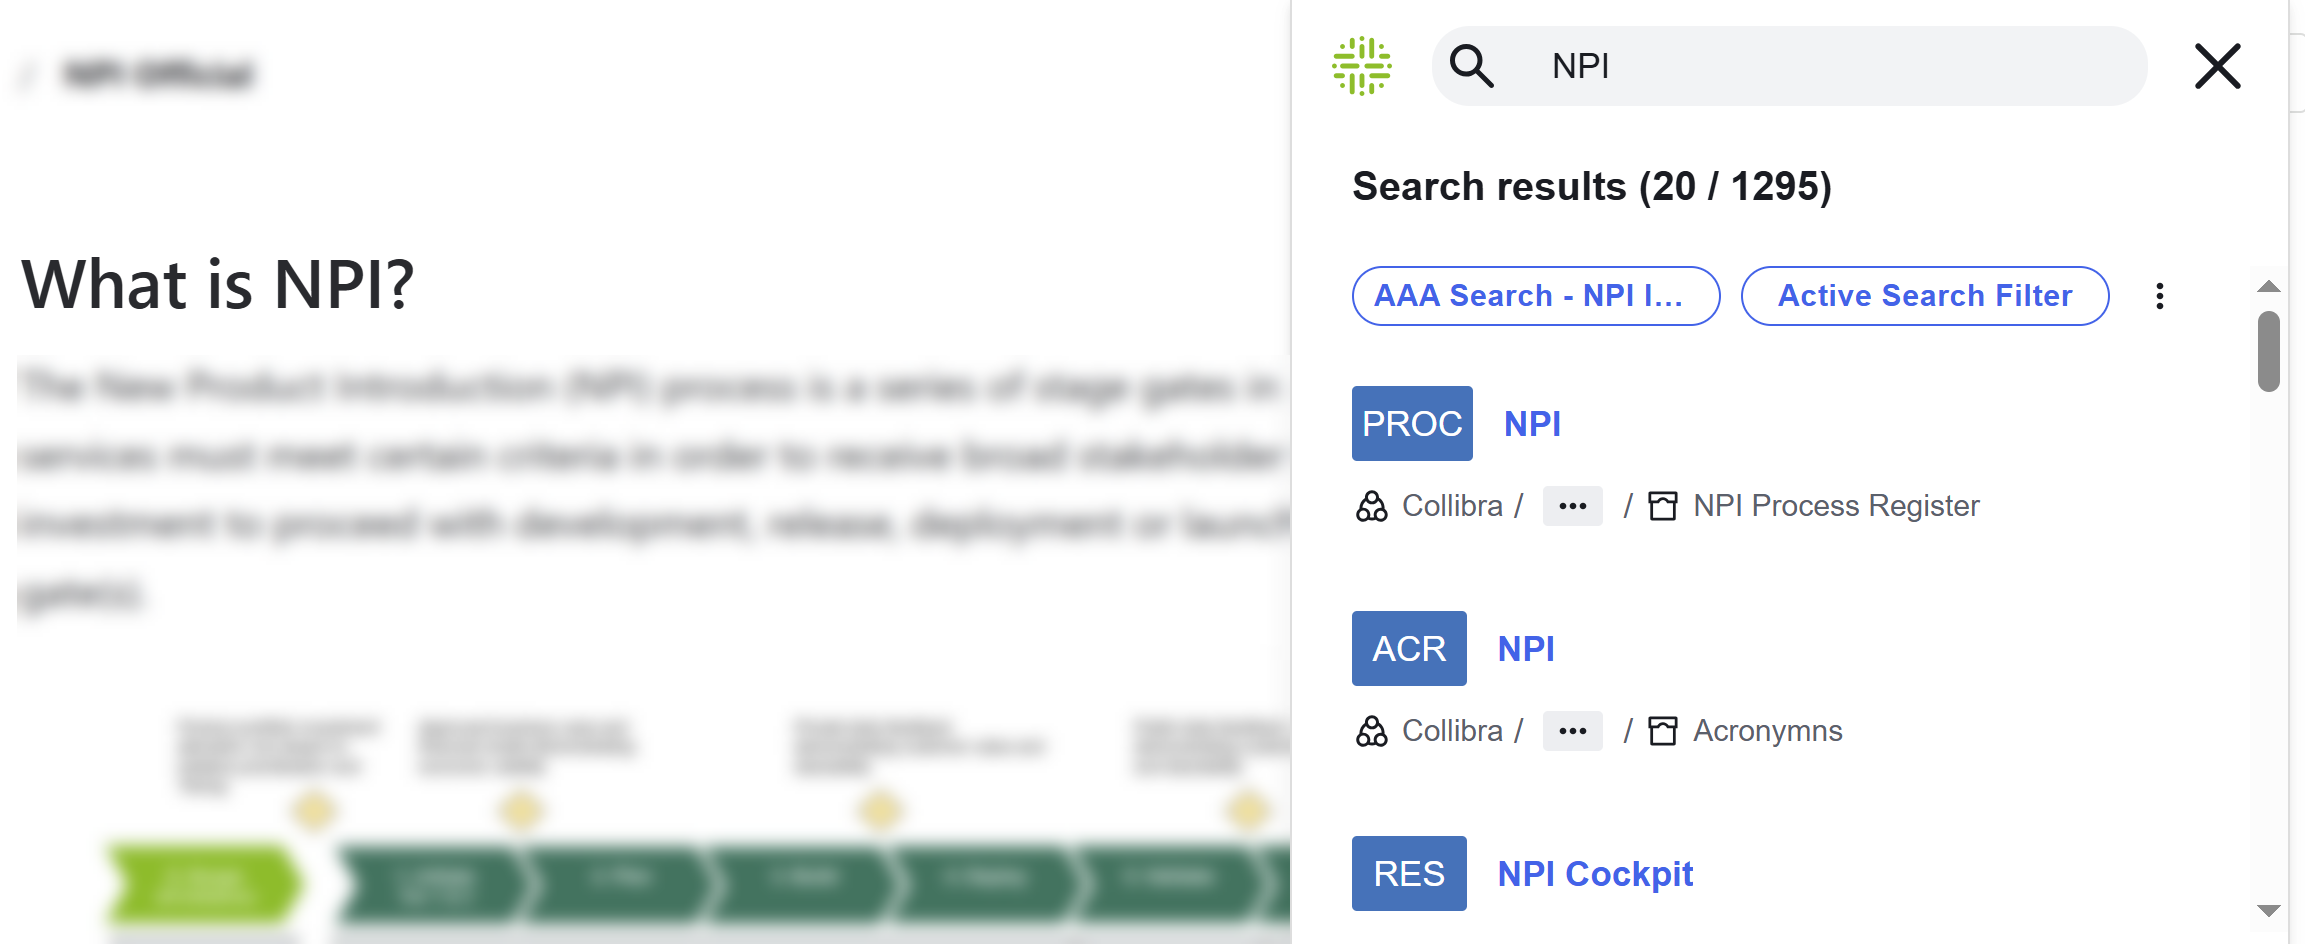Open the first NPI process result
The height and width of the screenshot is (944, 2305).
[1531, 423]
